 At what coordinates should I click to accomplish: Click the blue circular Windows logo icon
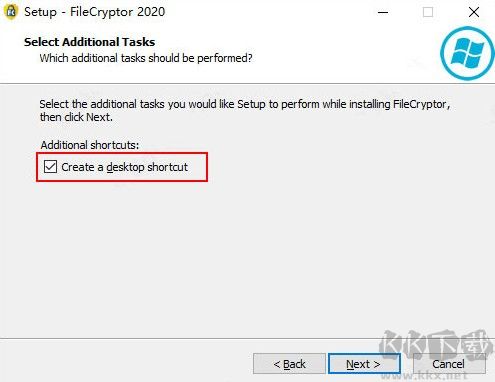click(467, 53)
